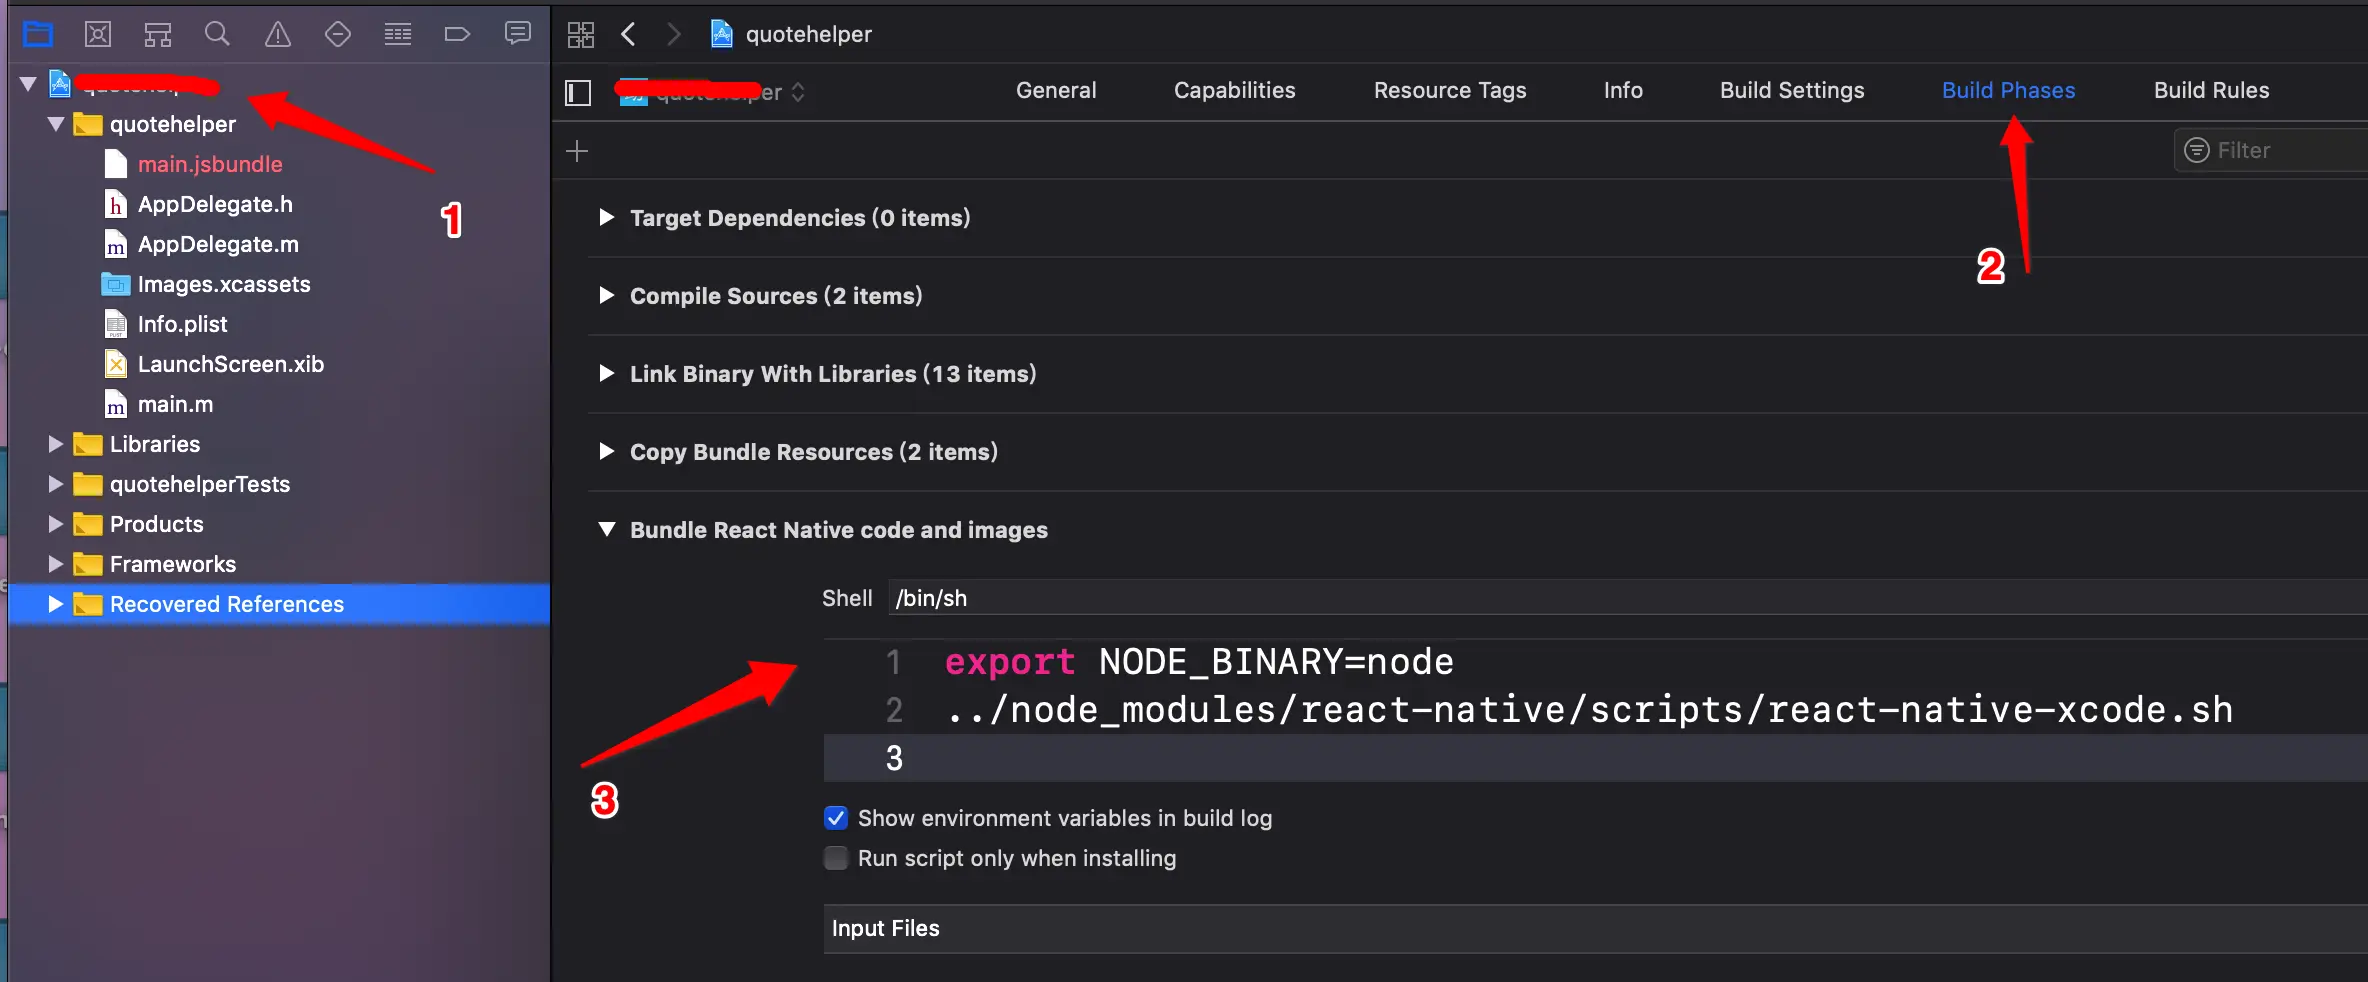Select the Recovered References group
Viewport: 2368px width, 982px height.
(x=279, y=604)
